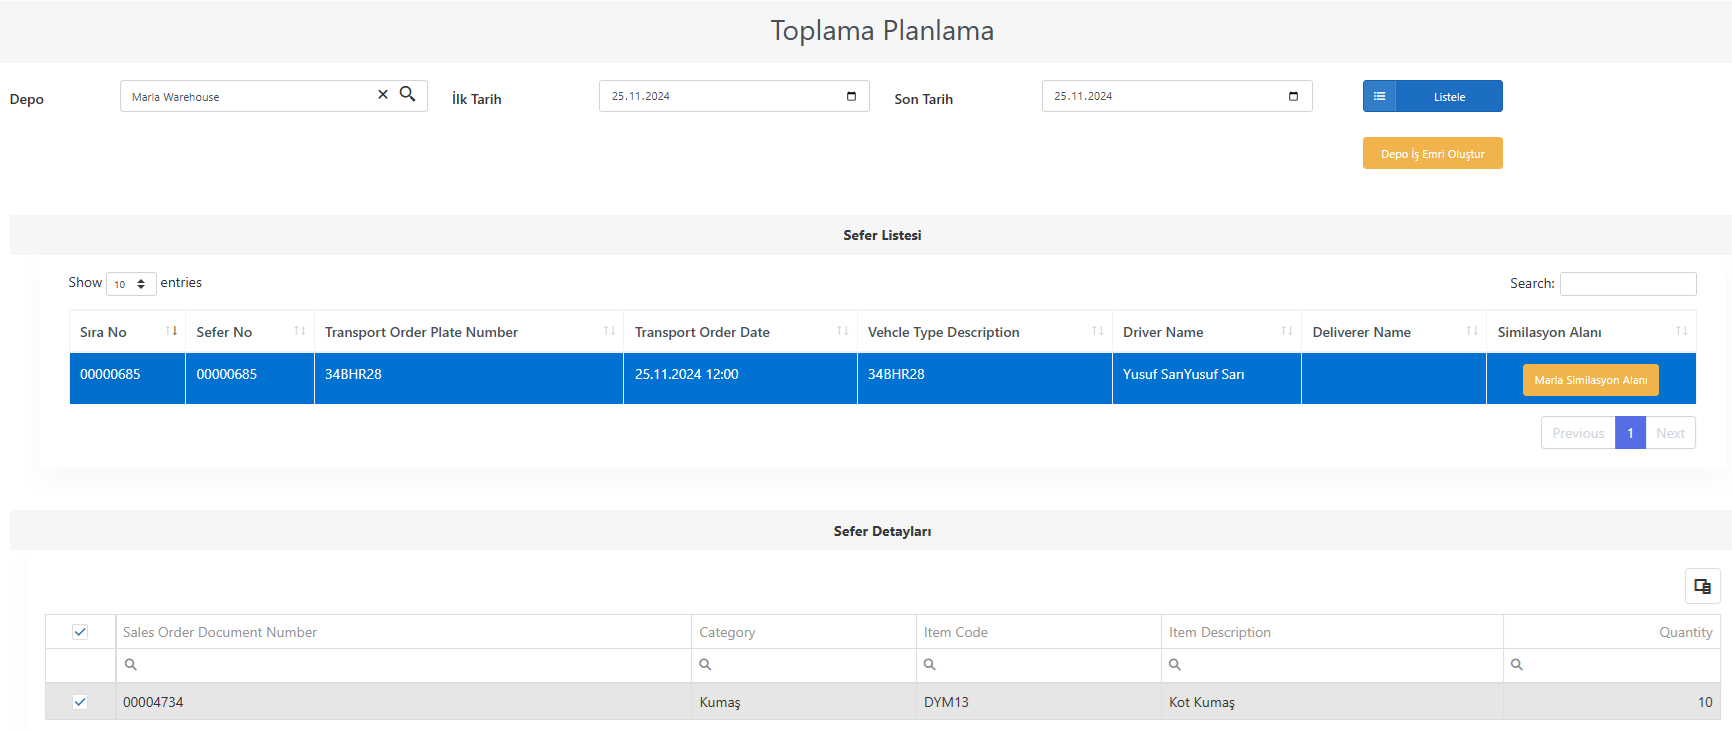Sort by Similasyon Alanı column

click(x=1591, y=332)
